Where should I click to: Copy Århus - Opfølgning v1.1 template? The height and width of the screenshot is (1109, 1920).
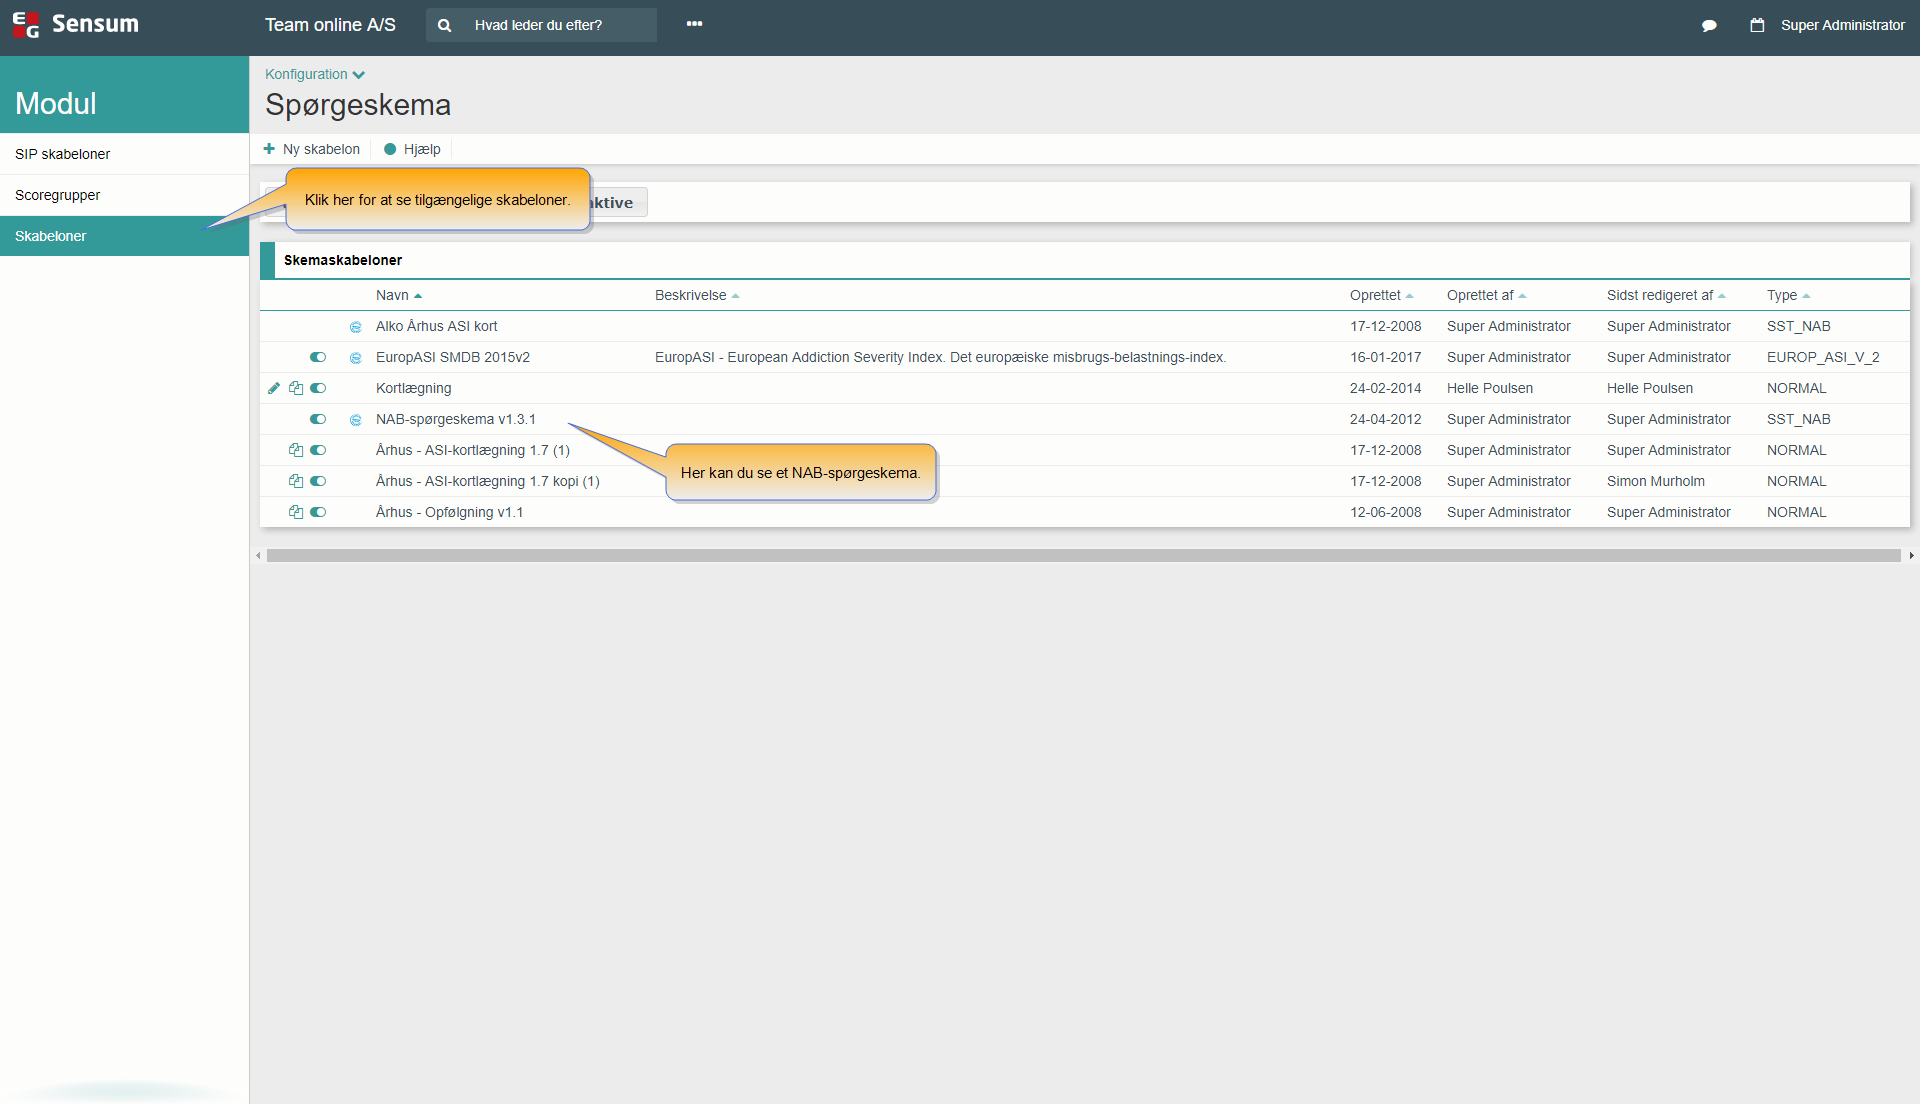click(296, 512)
